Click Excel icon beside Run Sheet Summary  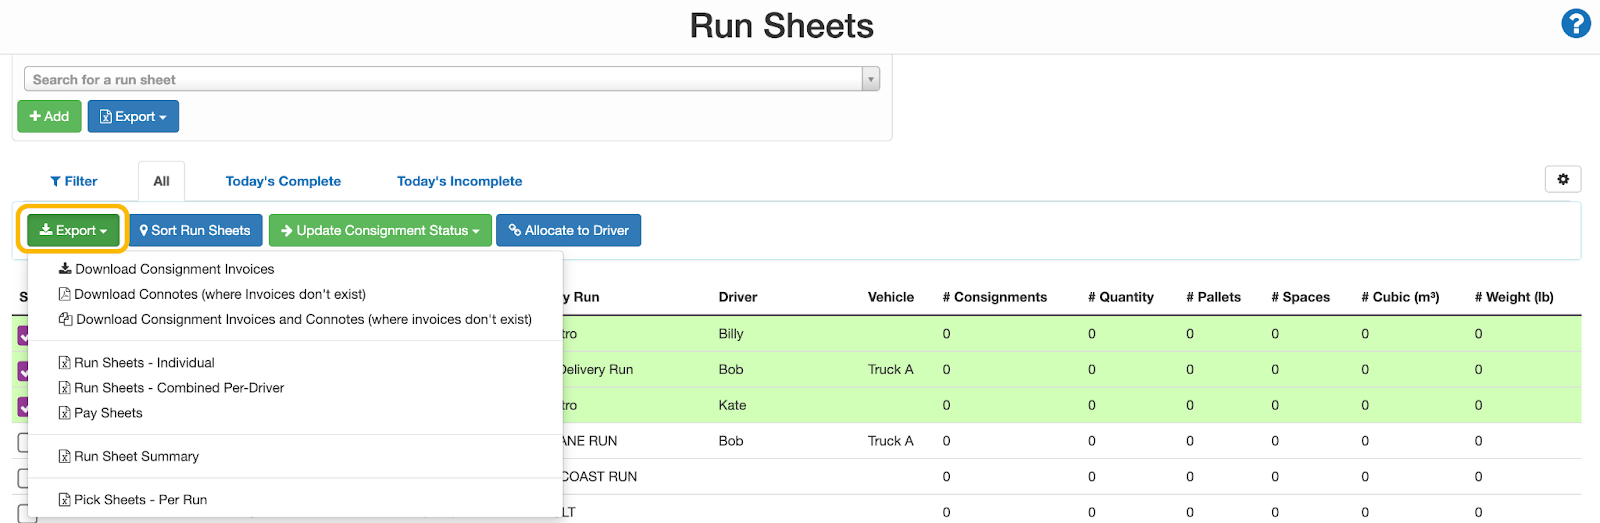point(65,457)
